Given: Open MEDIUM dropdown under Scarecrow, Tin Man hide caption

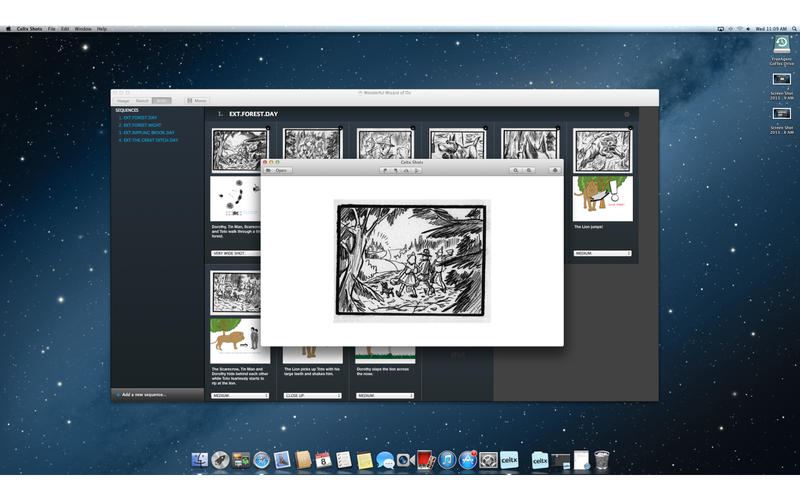Looking at the screenshot, I should click(240, 395).
